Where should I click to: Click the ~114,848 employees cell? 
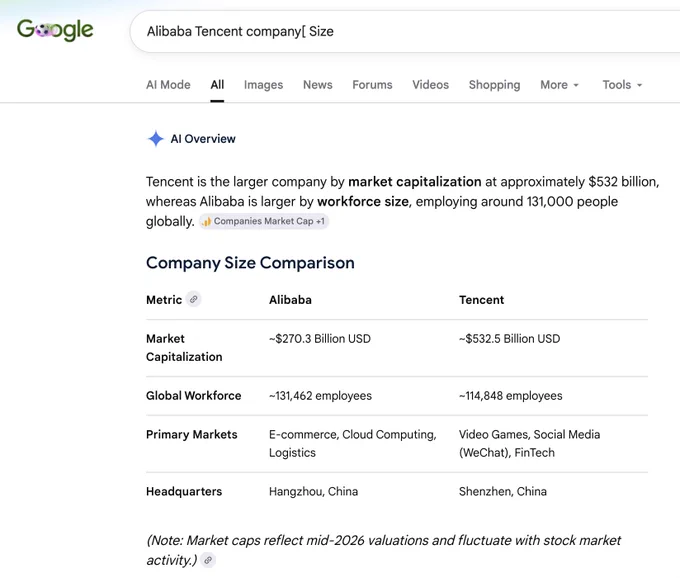[x=510, y=395]
